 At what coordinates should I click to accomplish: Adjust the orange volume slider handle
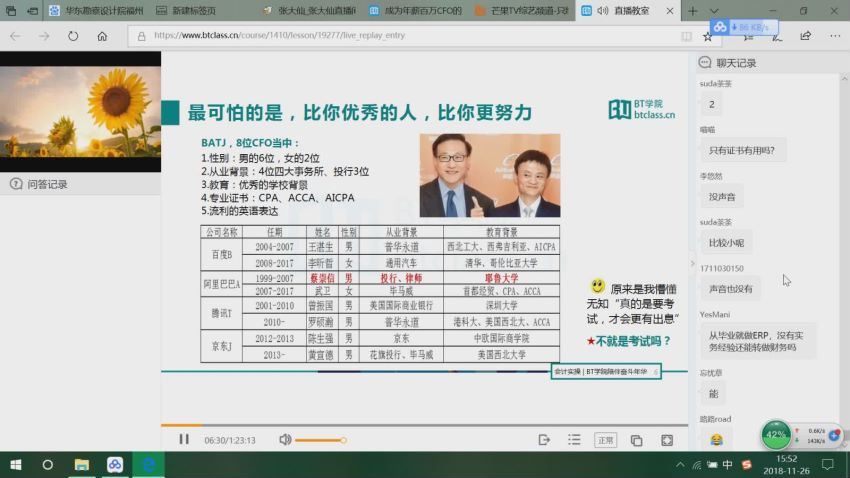pyautogui.click(x=343, y=440)
